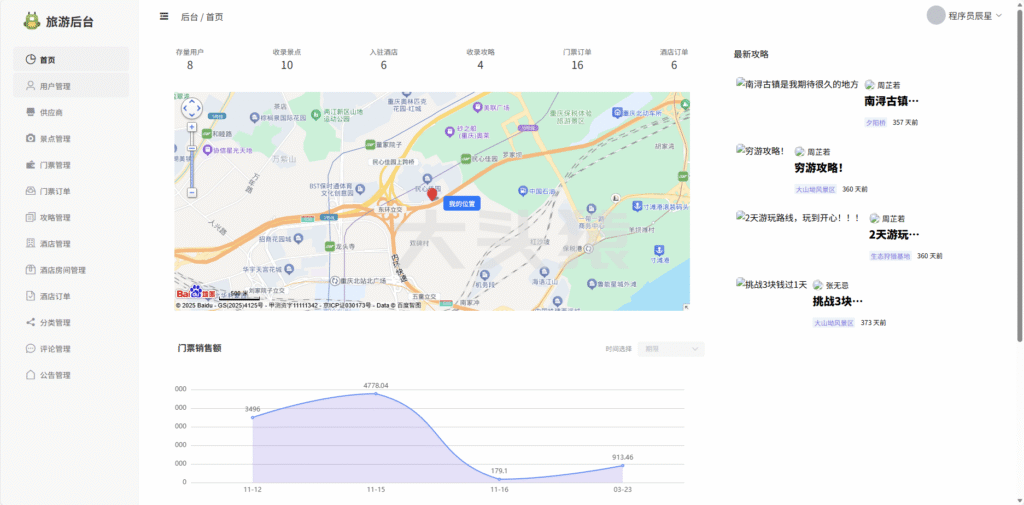This screenshot has width=1024, height=505.
Task: Click the 门票订单 count 16
Action: click(x=577, y=65)
